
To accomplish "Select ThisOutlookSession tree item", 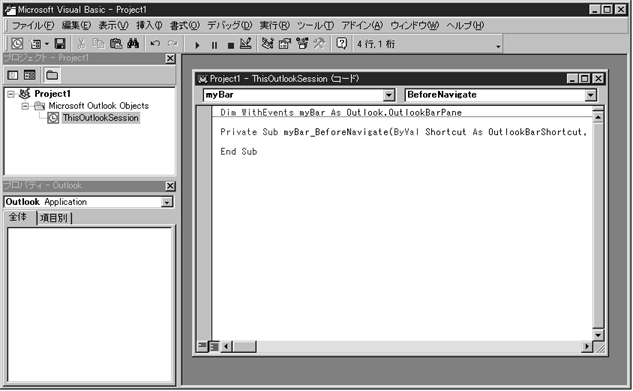I will point(101,118).
